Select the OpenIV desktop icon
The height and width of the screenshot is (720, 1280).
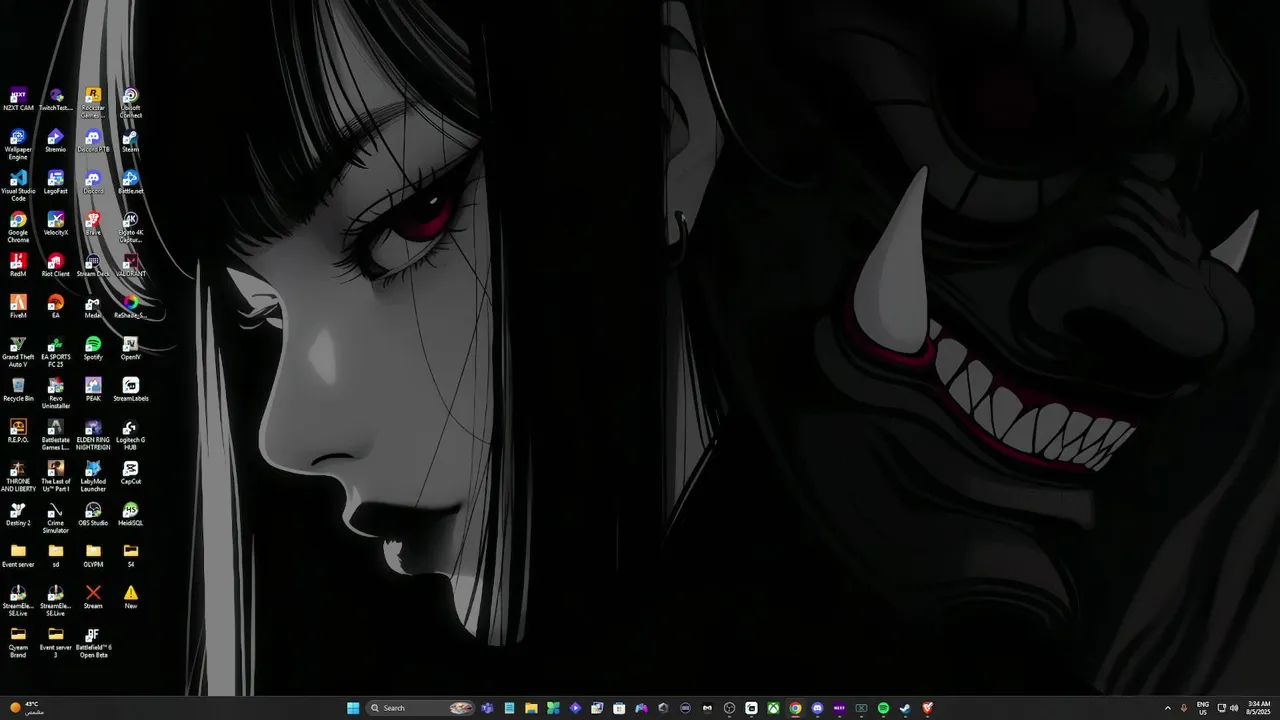130,349
